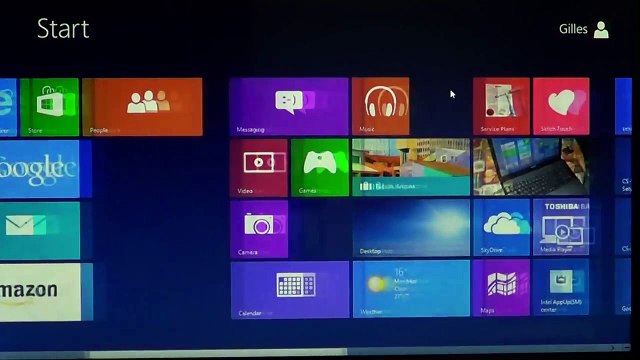Image resolution: width=640 pixels, height=360 pixels.
Task: Open the SkyDrive tile
Action: (x=502, y=227)
